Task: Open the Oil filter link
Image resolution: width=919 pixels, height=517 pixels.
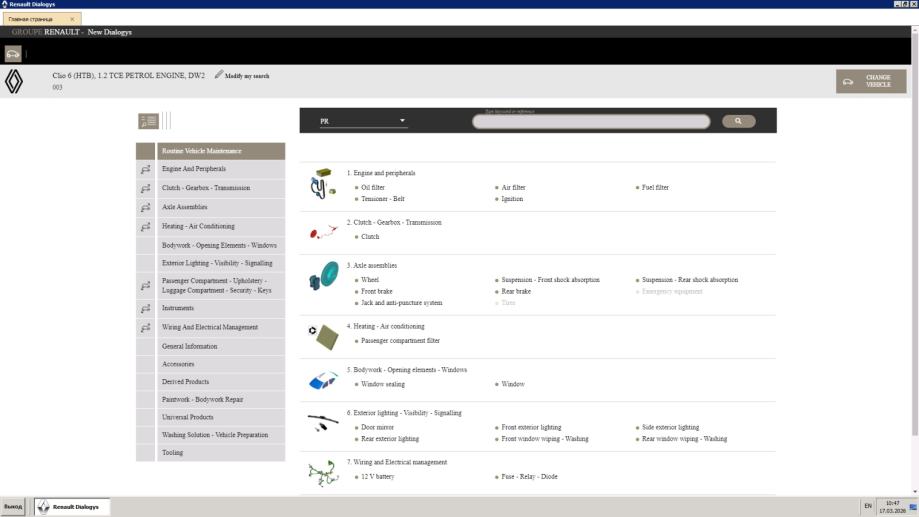Action: pos(373,188)
